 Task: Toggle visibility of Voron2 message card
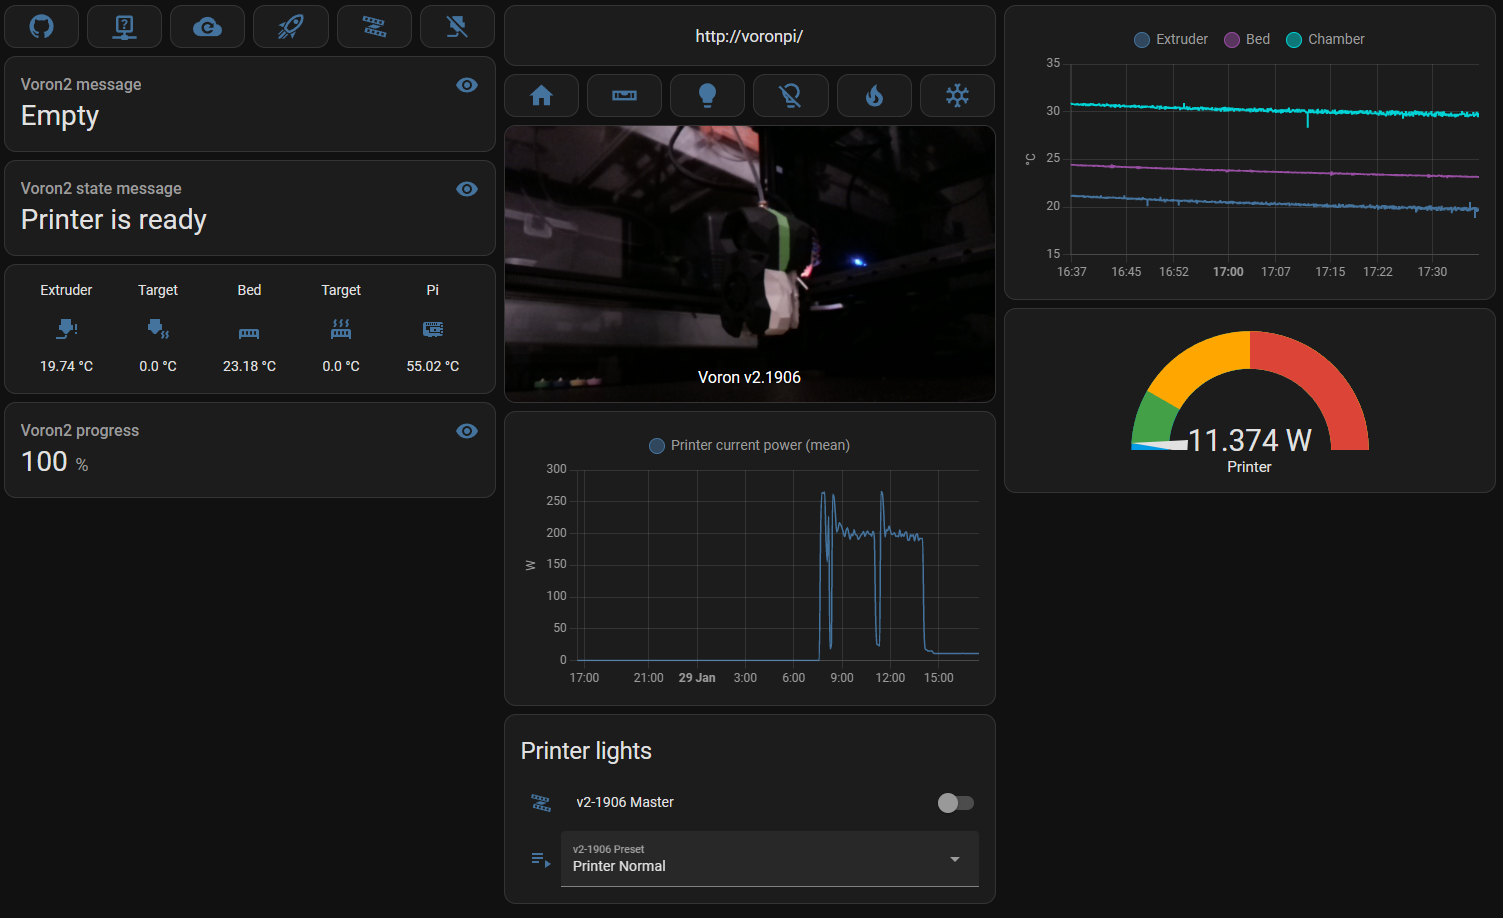tap(467, 85)
